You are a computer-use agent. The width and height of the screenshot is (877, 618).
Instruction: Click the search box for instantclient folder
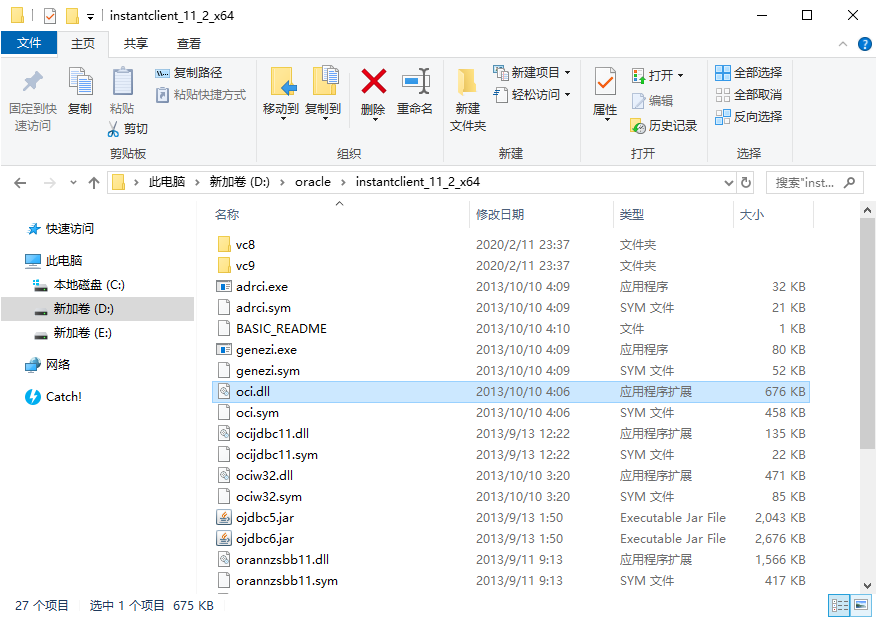808,182
